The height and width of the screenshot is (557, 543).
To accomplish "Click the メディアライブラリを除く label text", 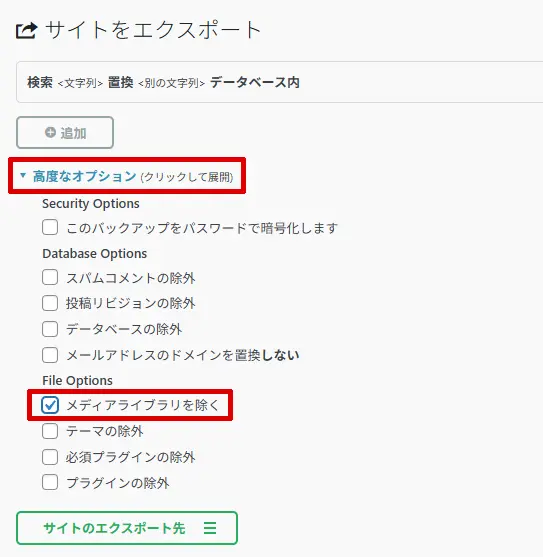I will (143, 405).
